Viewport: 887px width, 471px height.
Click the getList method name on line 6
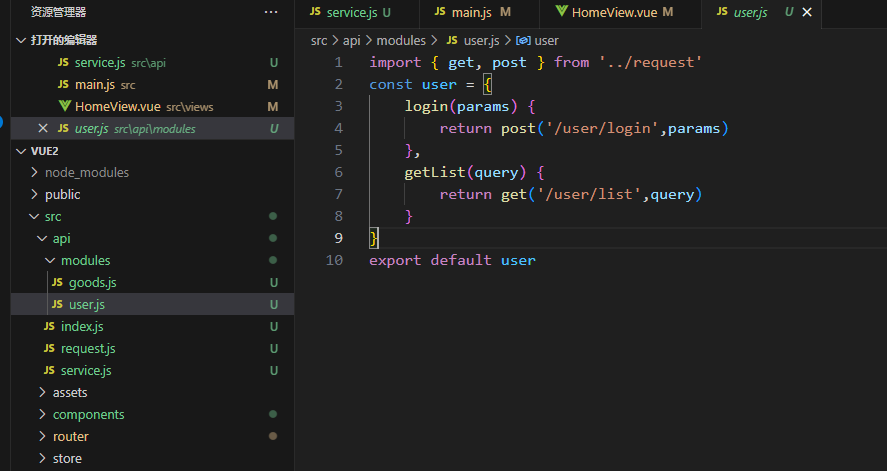point(434,172)
